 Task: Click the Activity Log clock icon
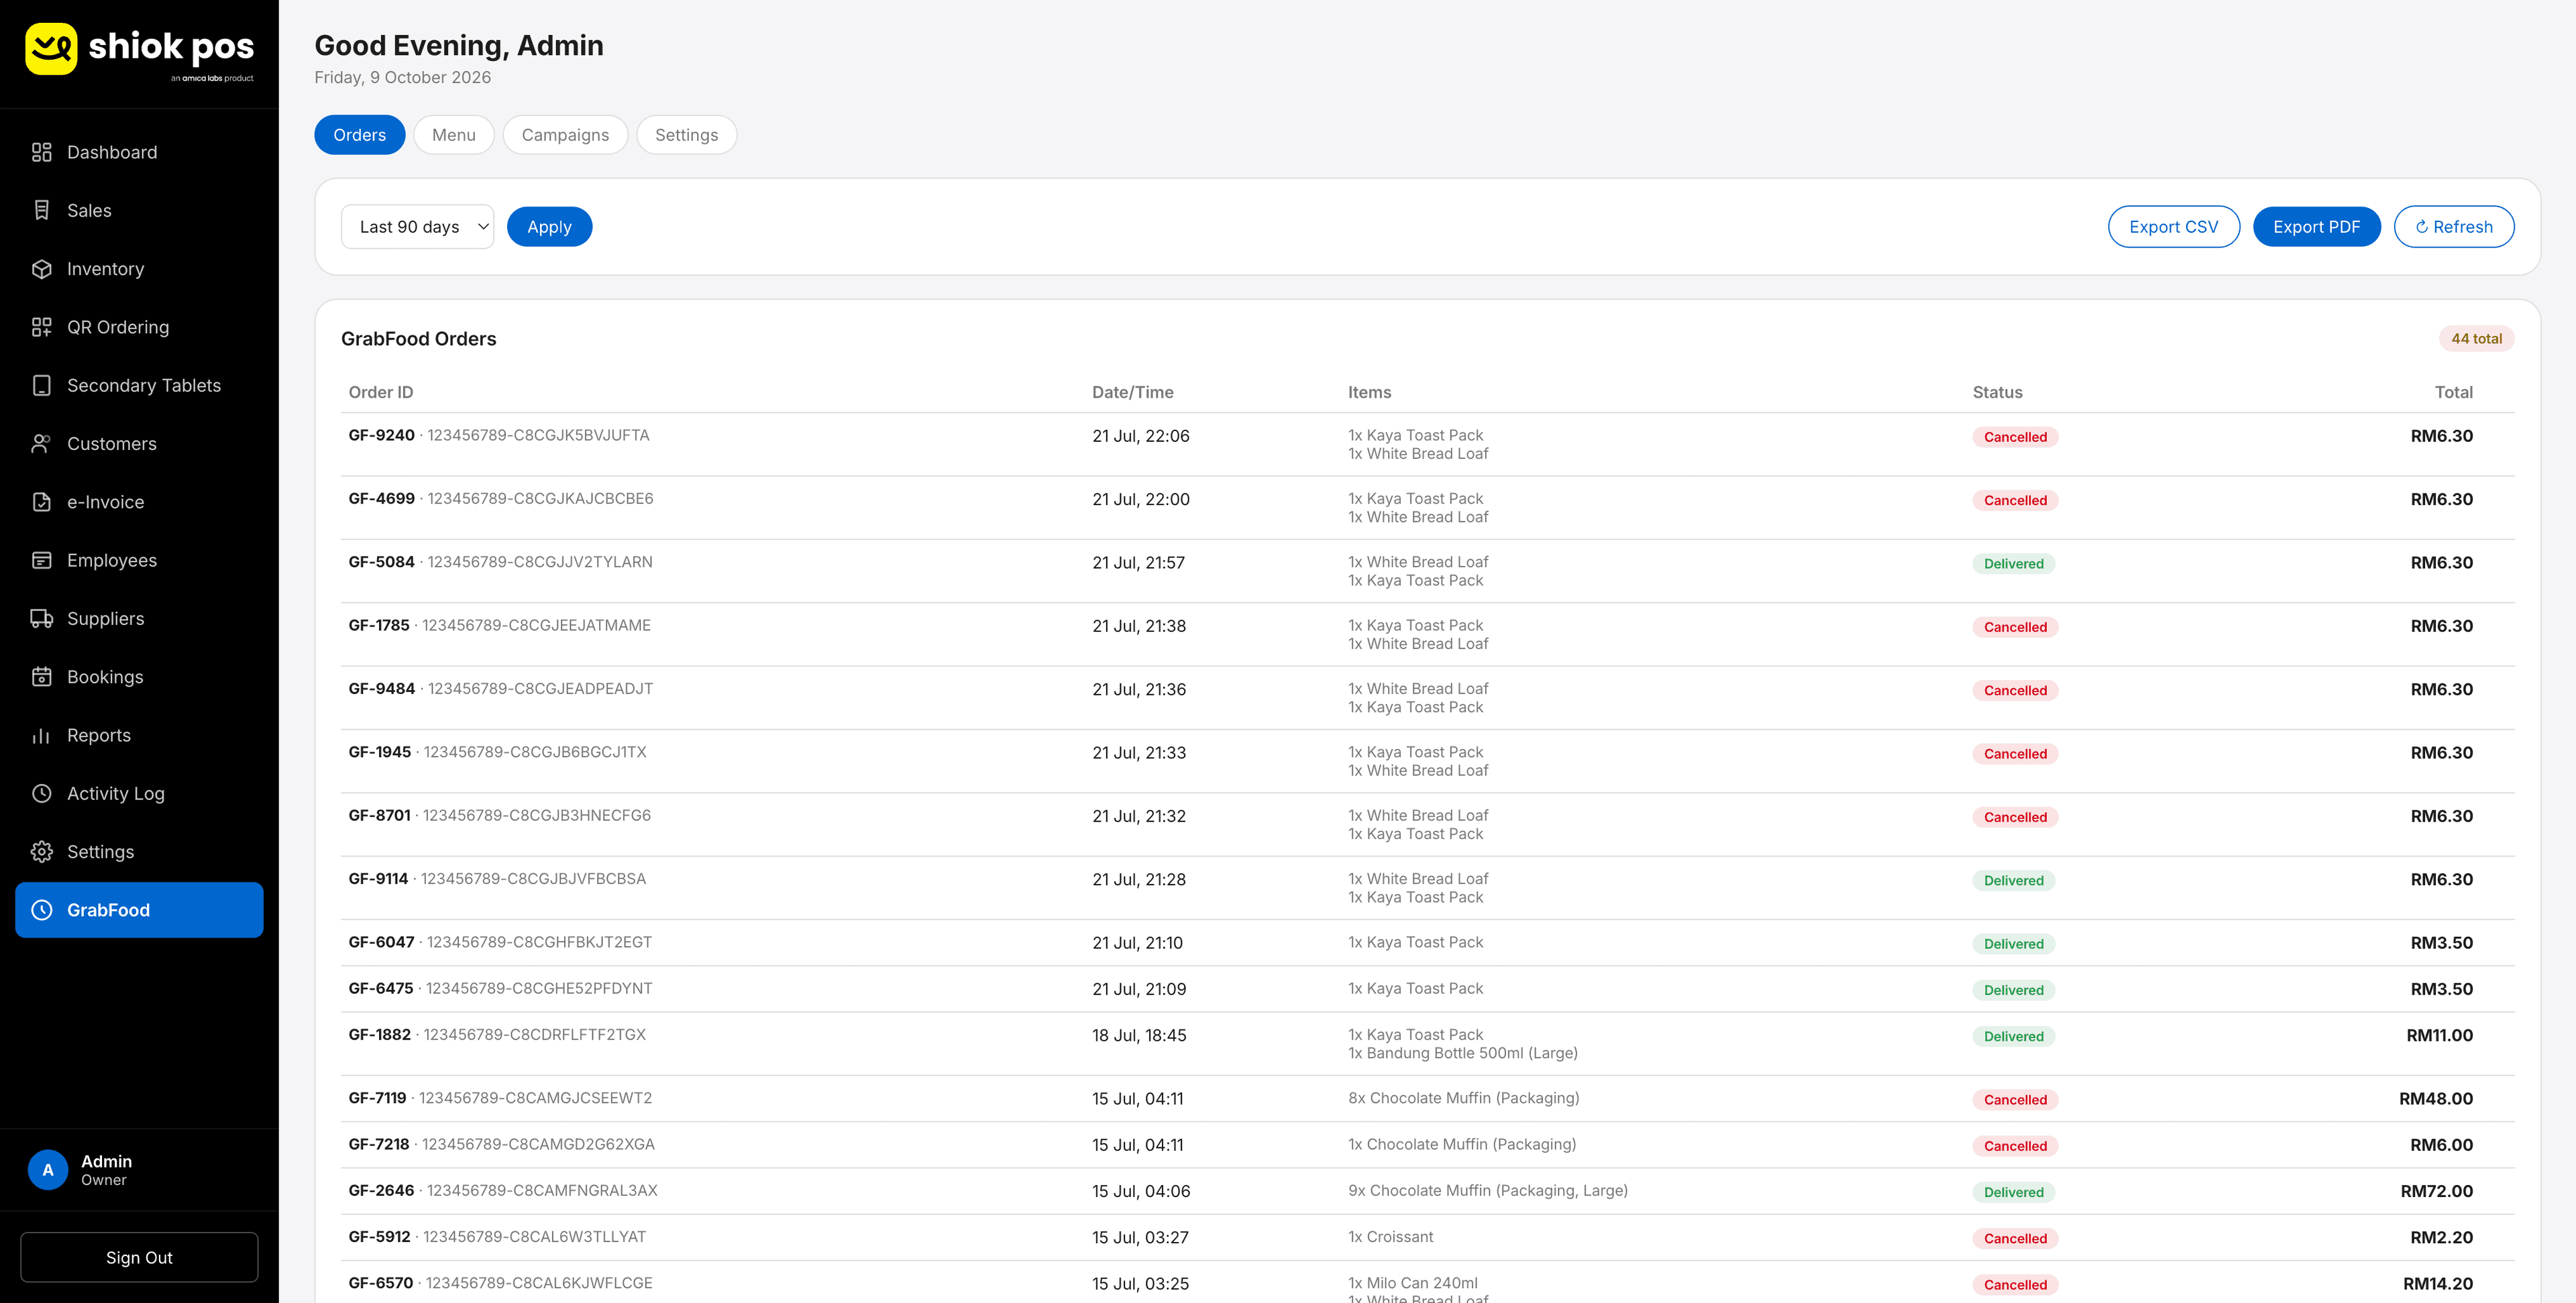(41, 794)
